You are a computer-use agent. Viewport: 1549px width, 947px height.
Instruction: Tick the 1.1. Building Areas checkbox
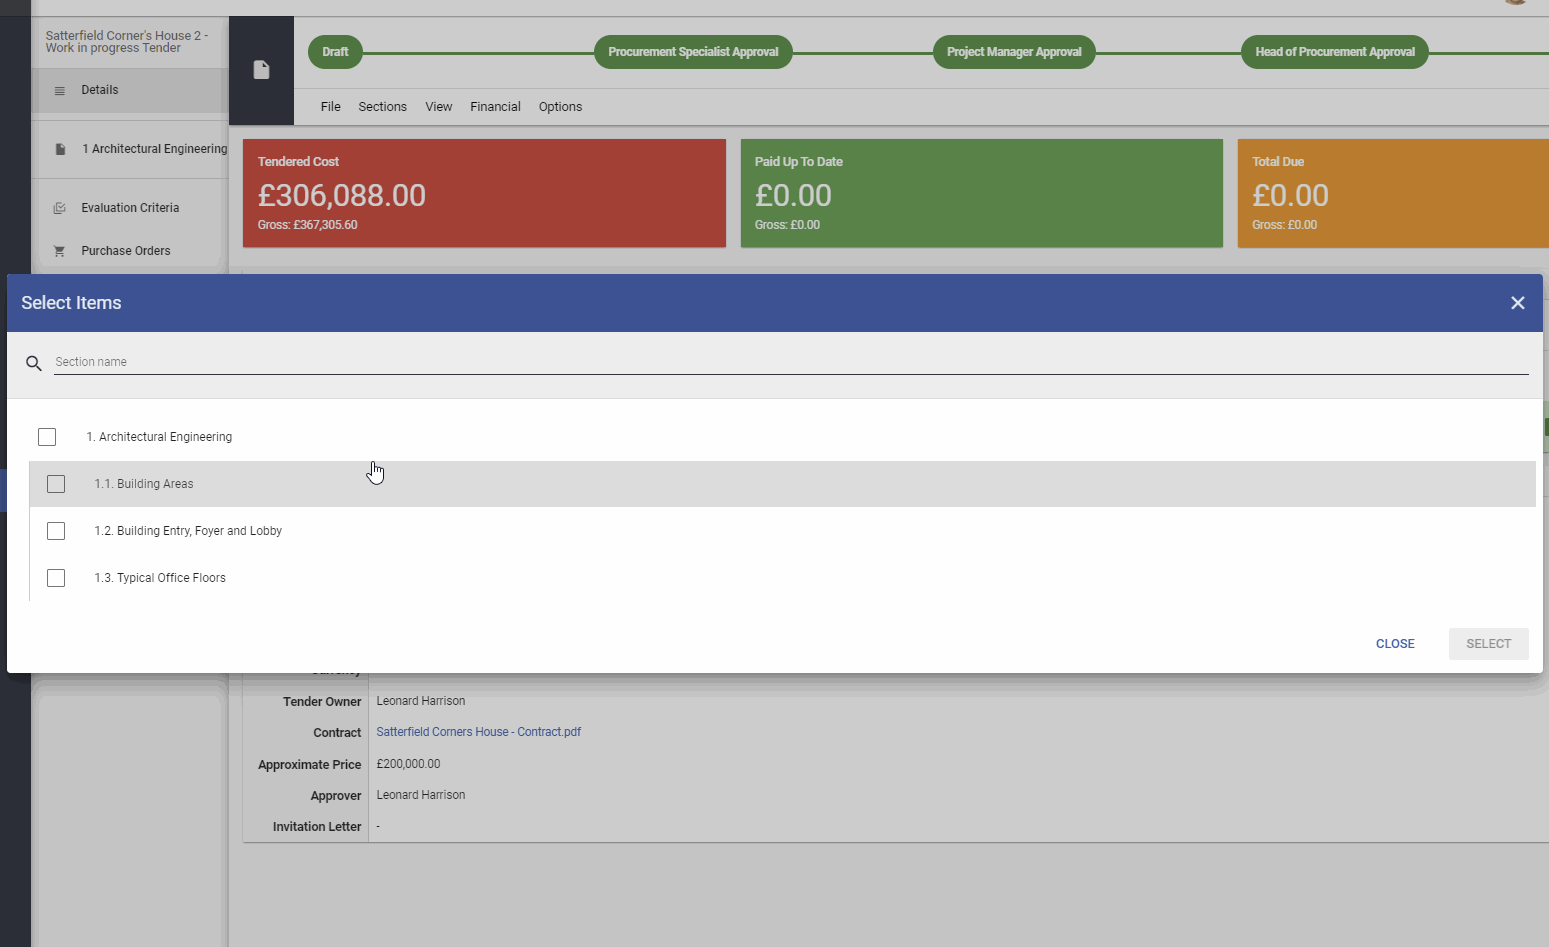(56, 484)
